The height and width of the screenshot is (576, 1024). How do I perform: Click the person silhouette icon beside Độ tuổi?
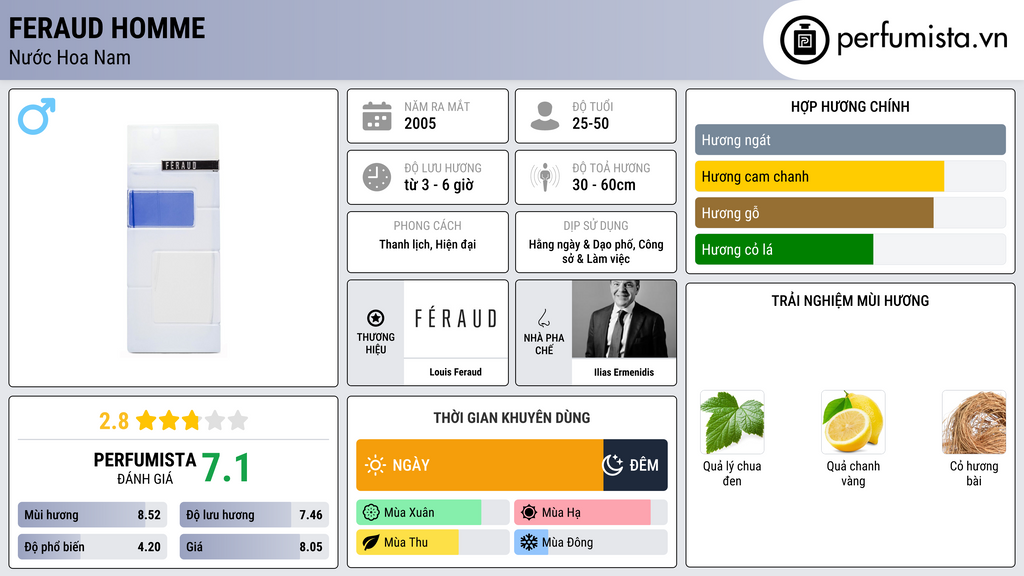pyautogui.click(x=545, y=116)
